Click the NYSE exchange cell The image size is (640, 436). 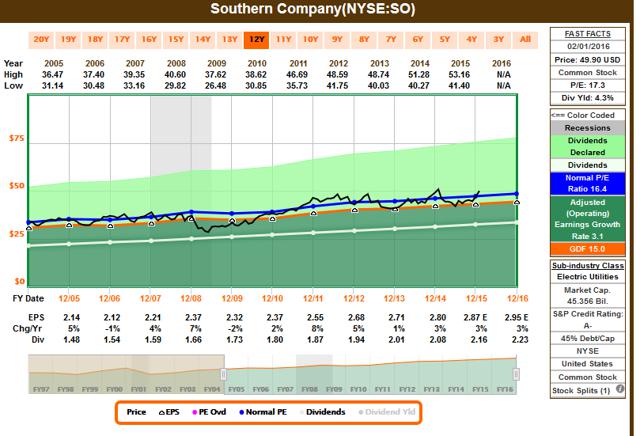pos(588,351)
